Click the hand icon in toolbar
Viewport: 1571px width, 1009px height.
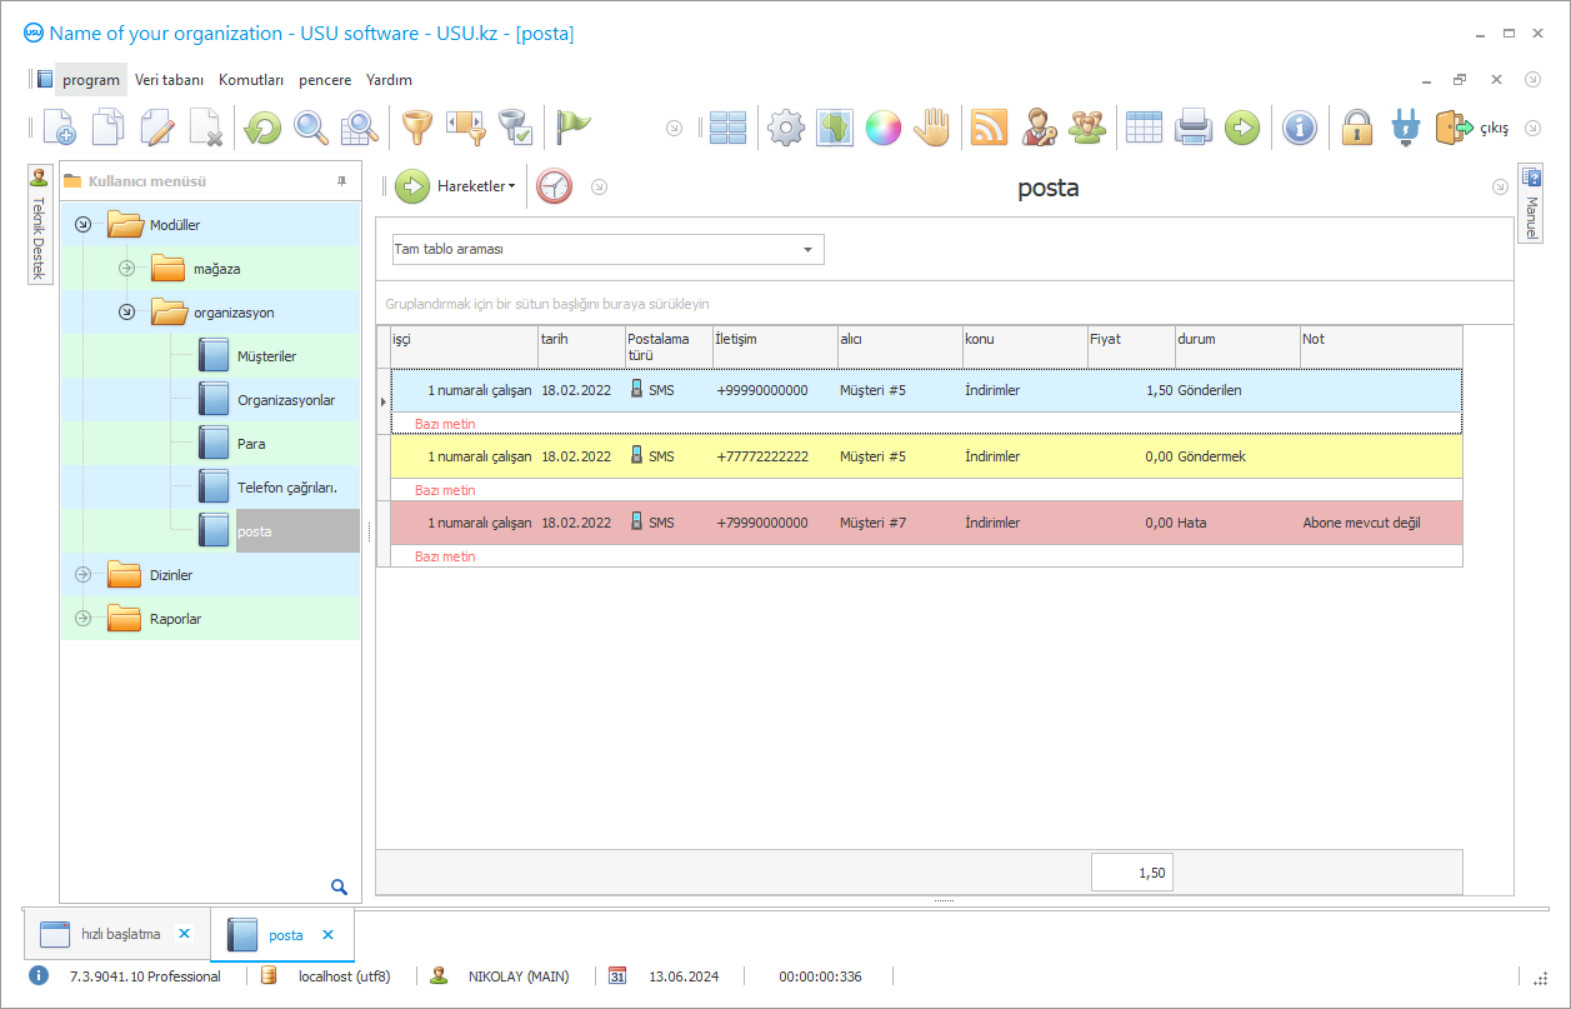(x=932, y=128)
